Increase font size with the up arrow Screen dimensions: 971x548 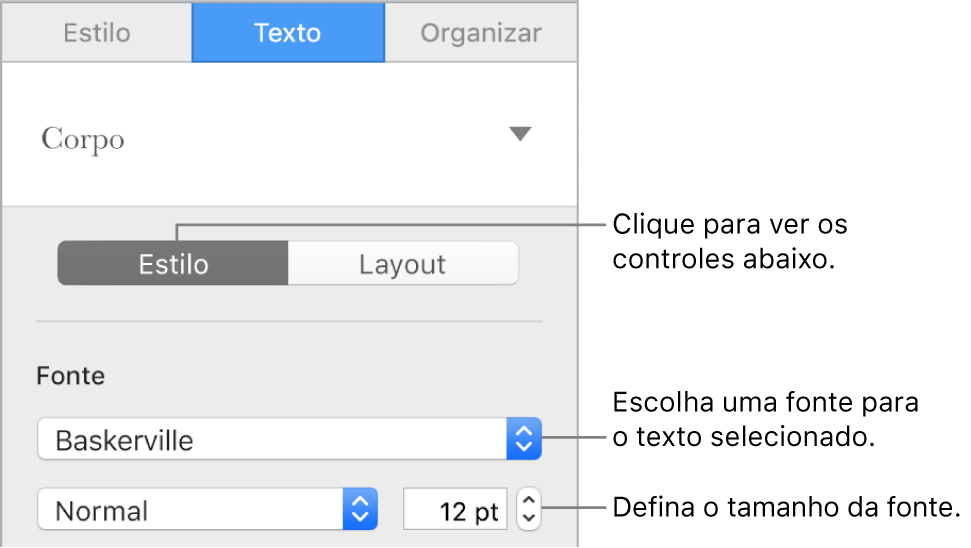point(529,501)
